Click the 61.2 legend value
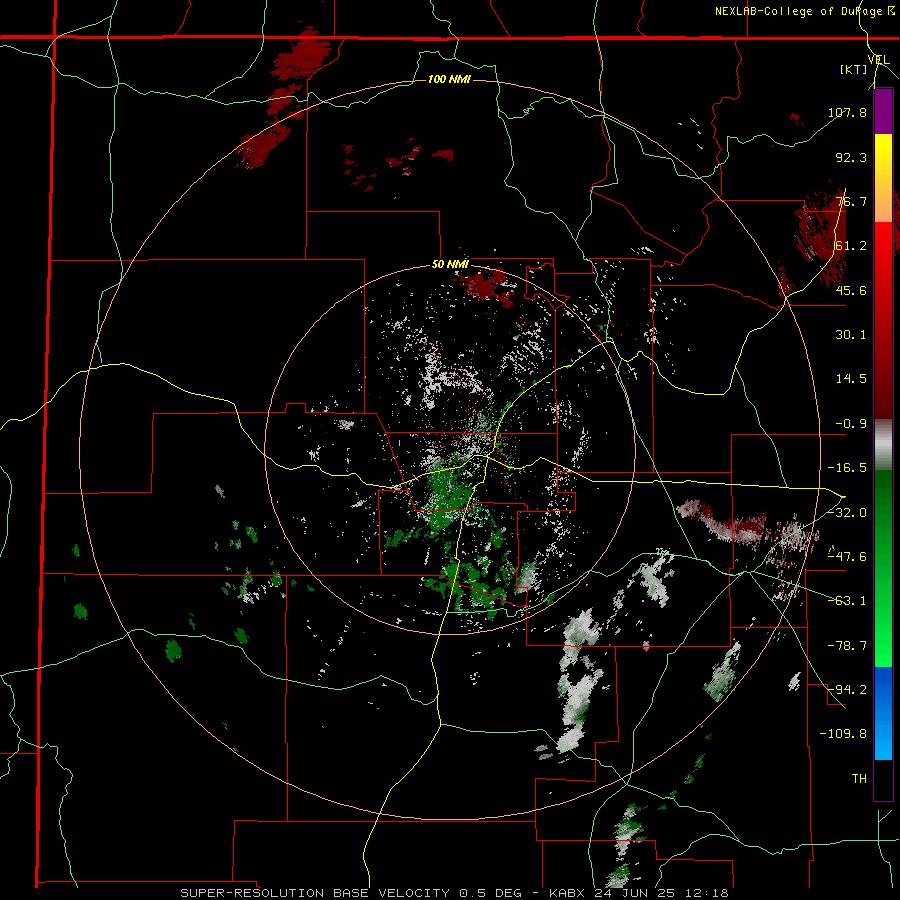Viewport: 900px width, 900px height. pyautogui.click(x=851, y=246)
